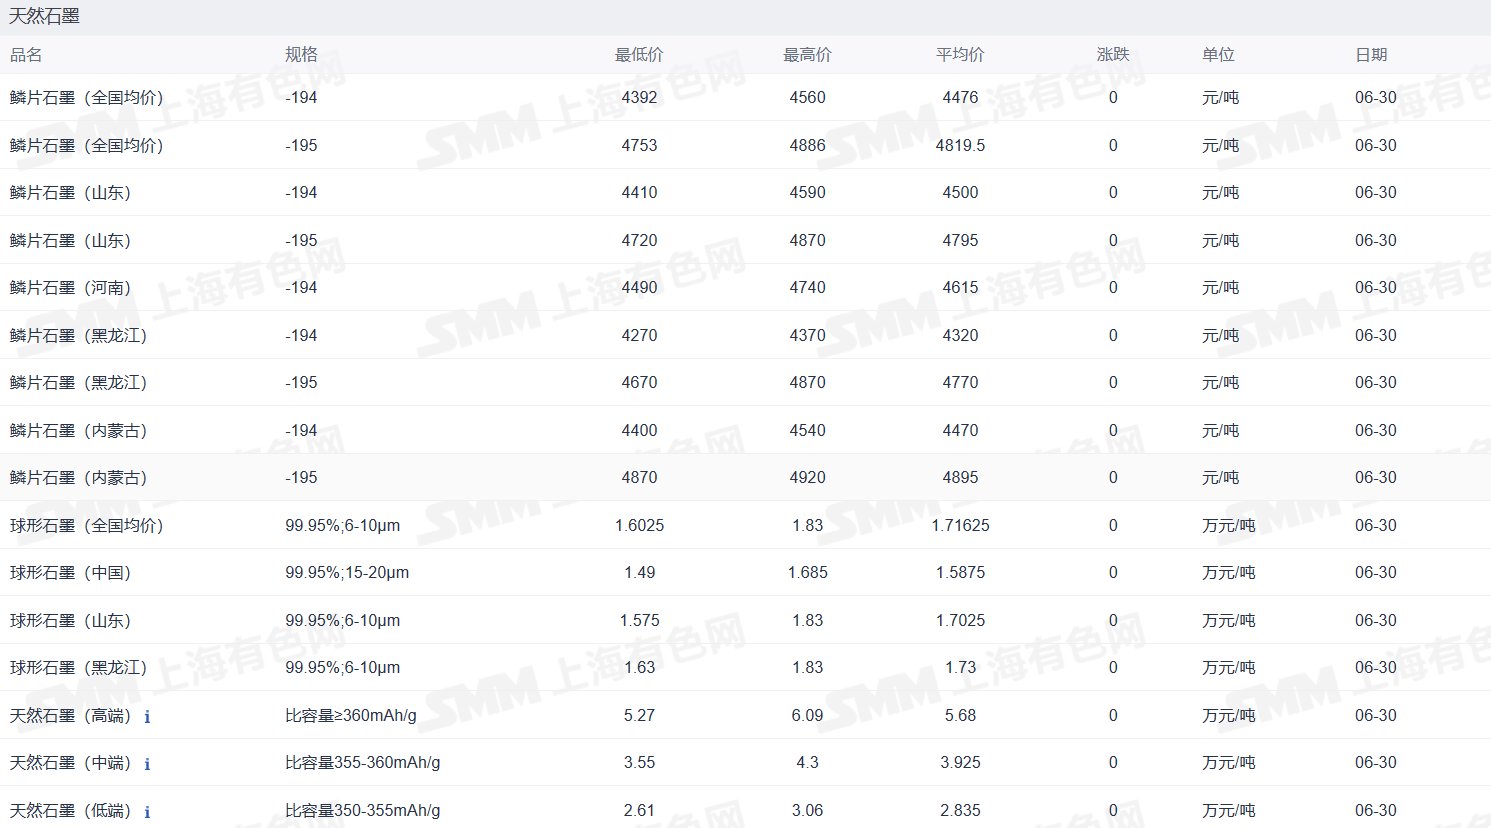Click the 平均价 column header
This screenshot has height=828, width=1491.
(x=960, y=55)
